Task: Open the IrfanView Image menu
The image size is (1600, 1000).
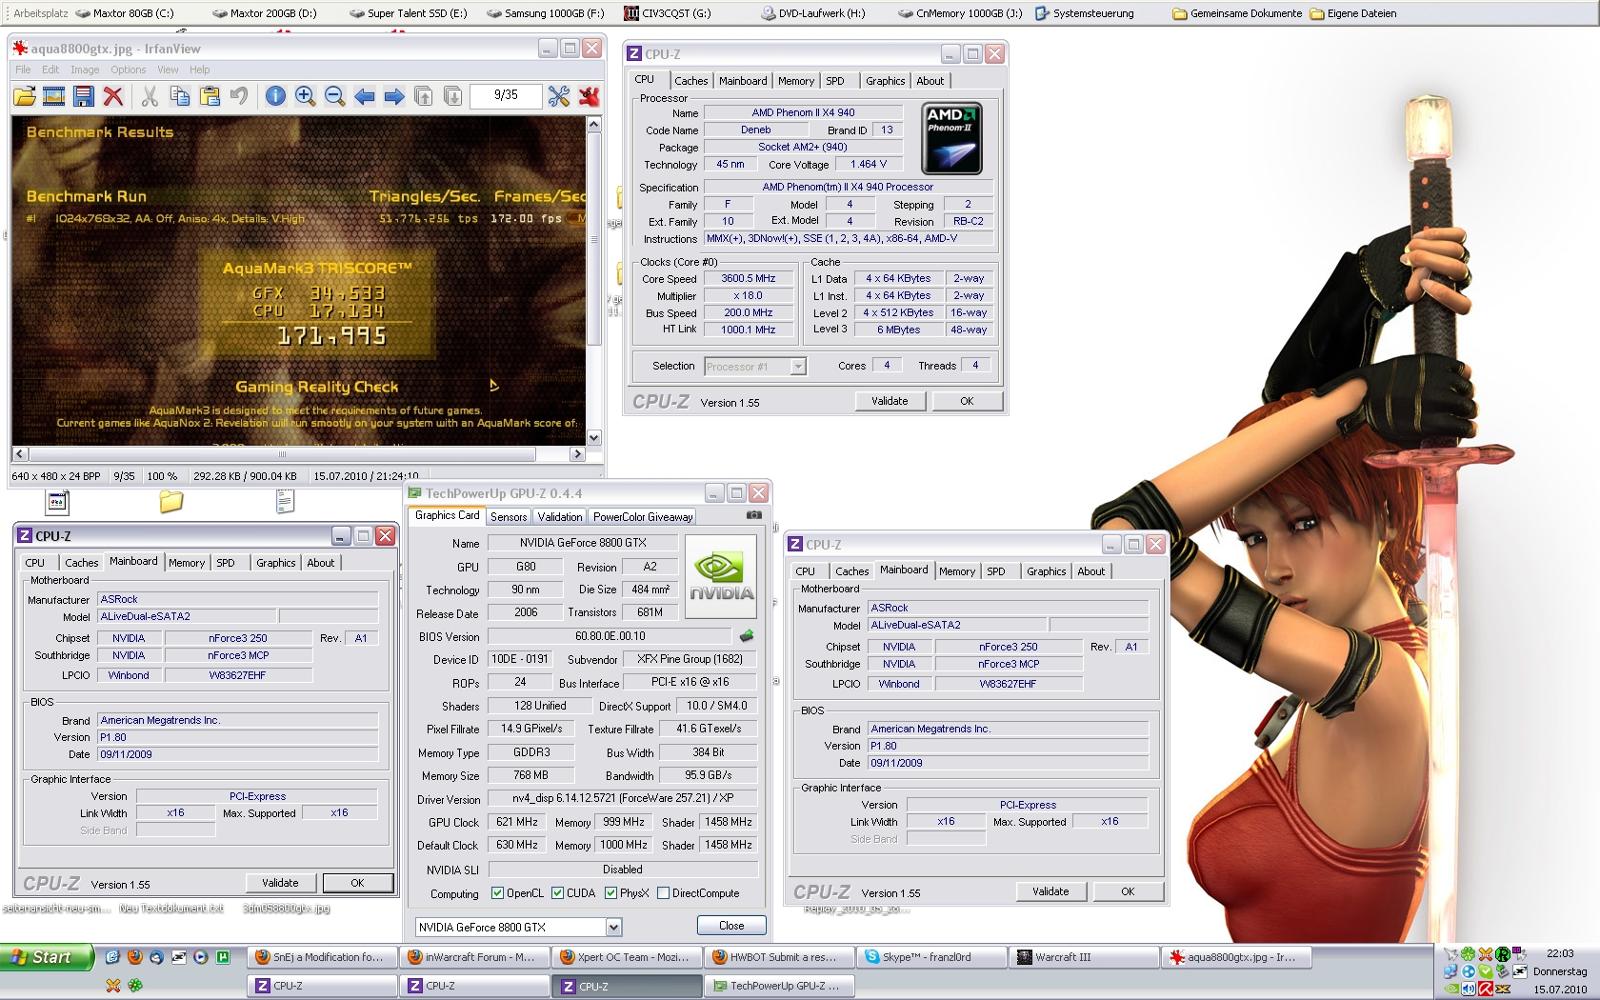Action: [84, 70]
